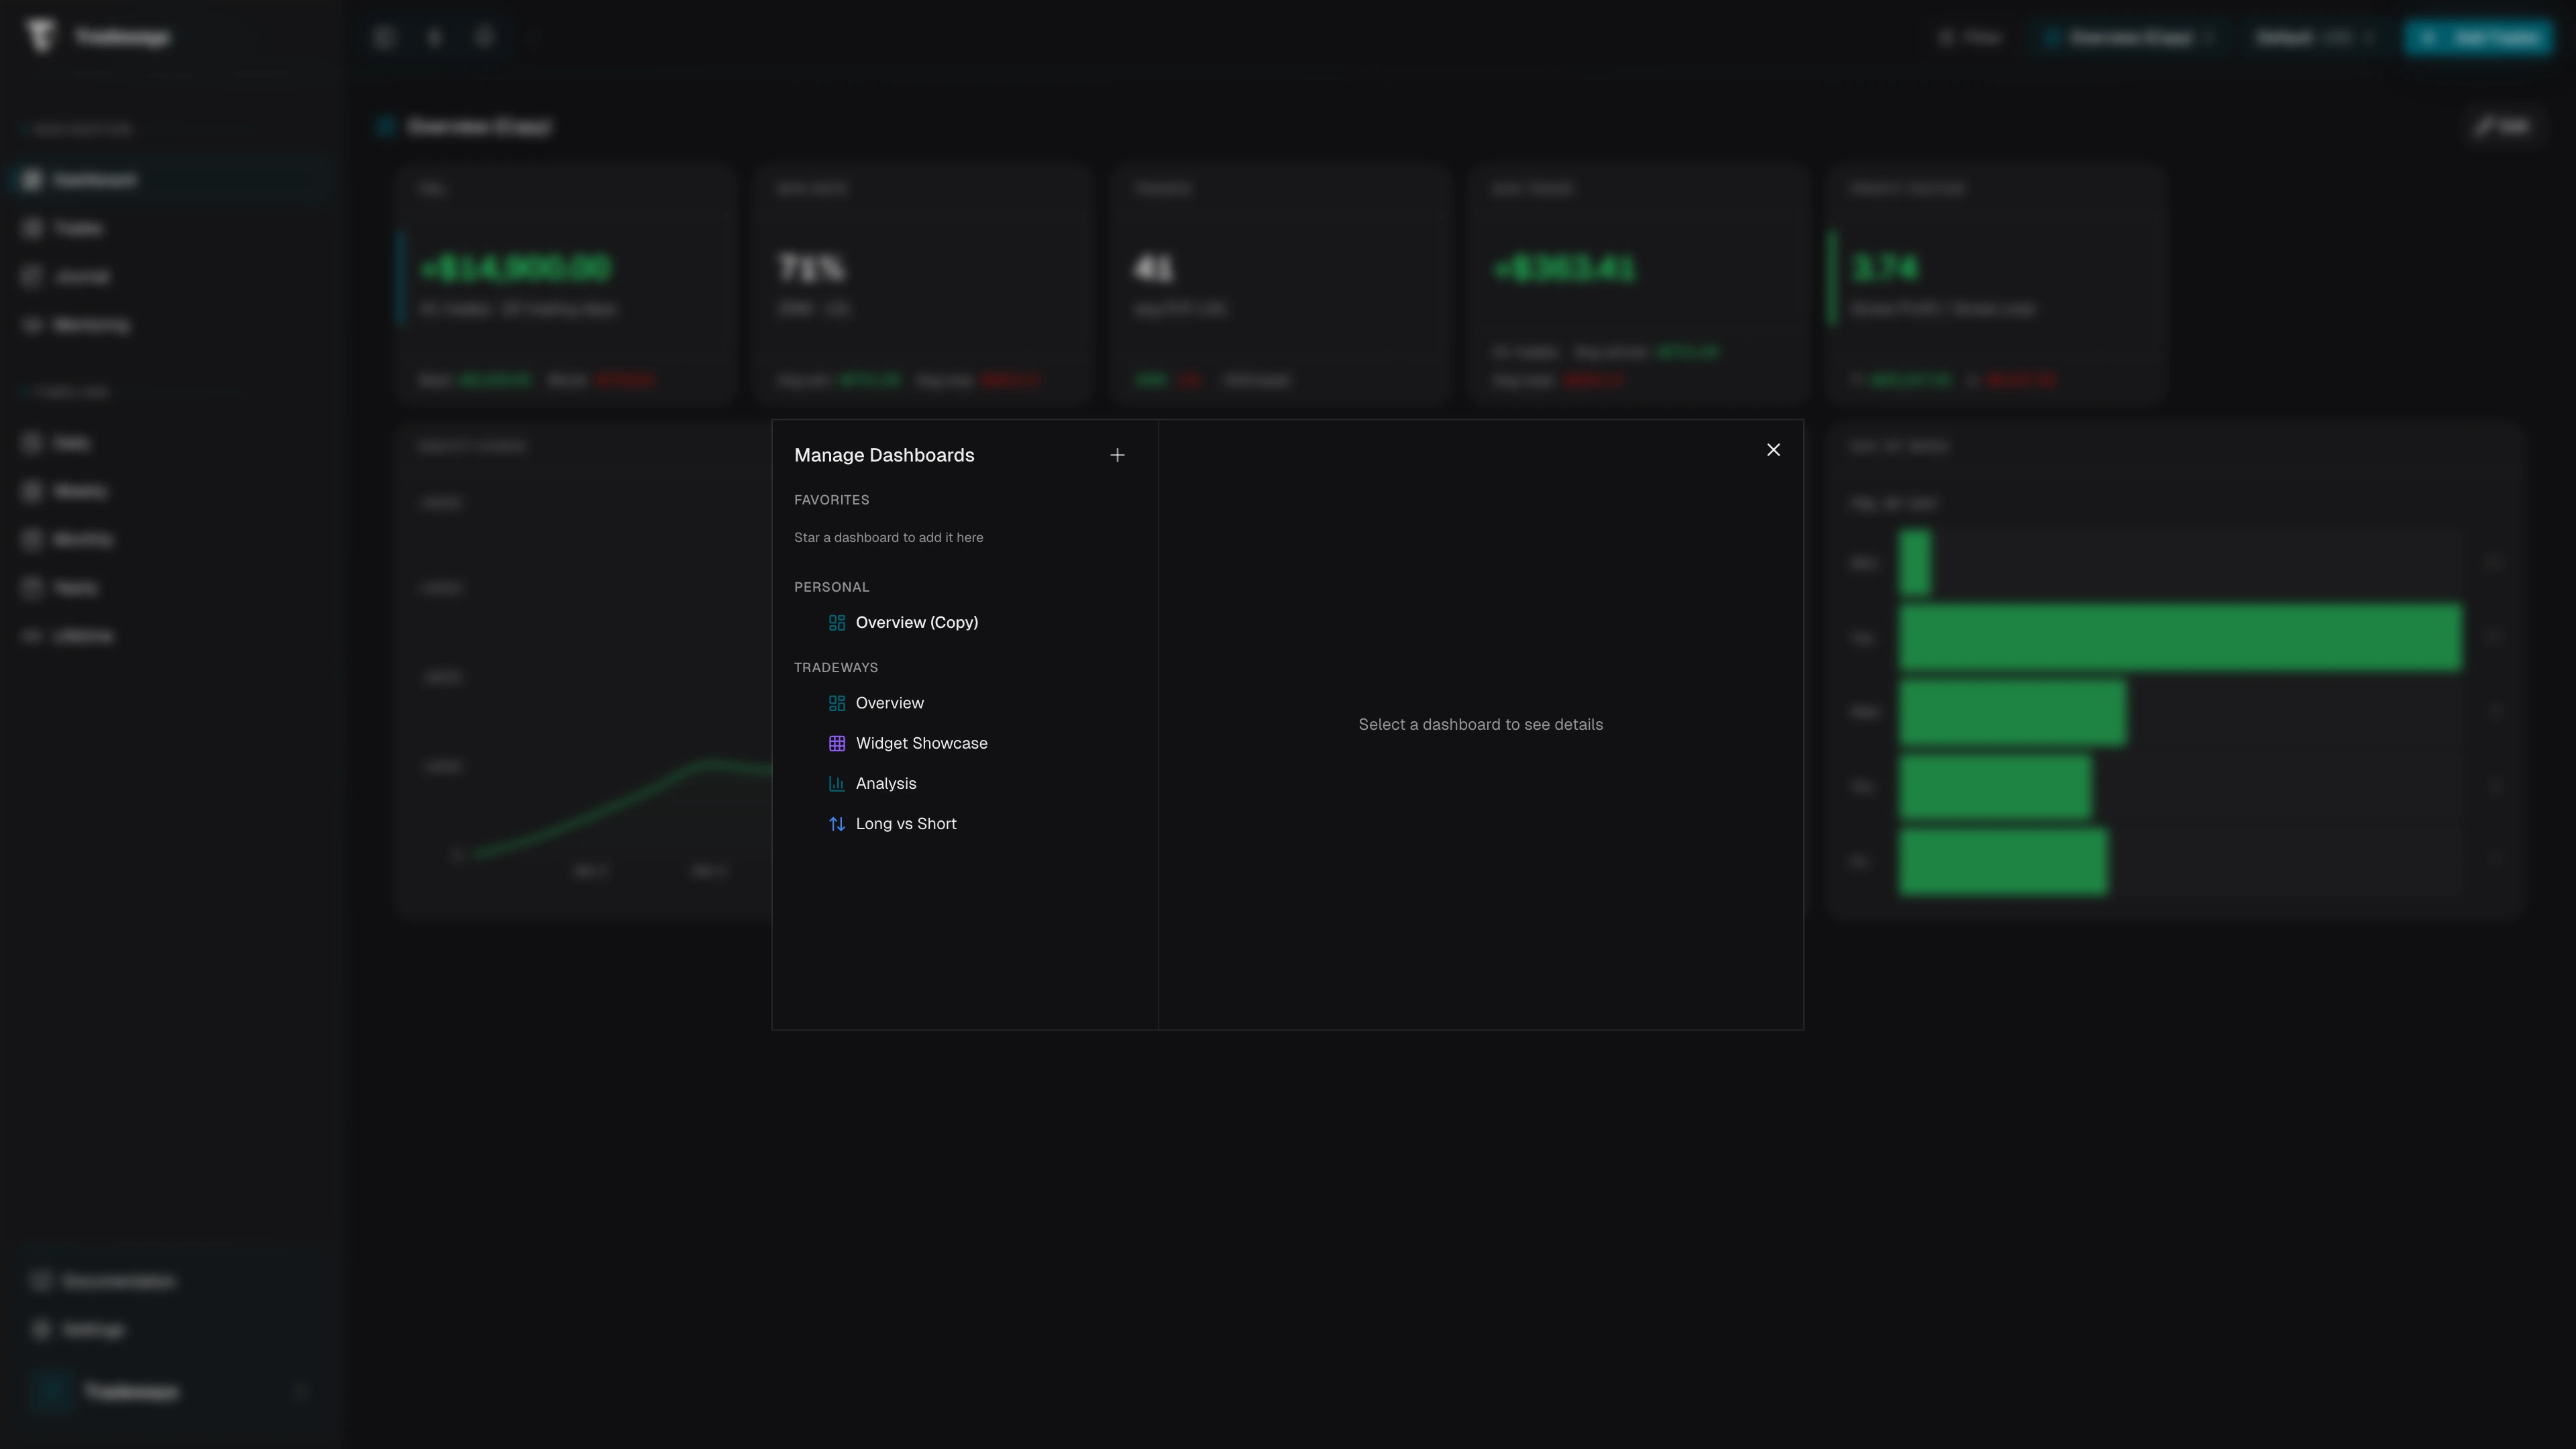Click the first toolbar icon top-left
This screenshot has height=1449, width=2576.
384,37
